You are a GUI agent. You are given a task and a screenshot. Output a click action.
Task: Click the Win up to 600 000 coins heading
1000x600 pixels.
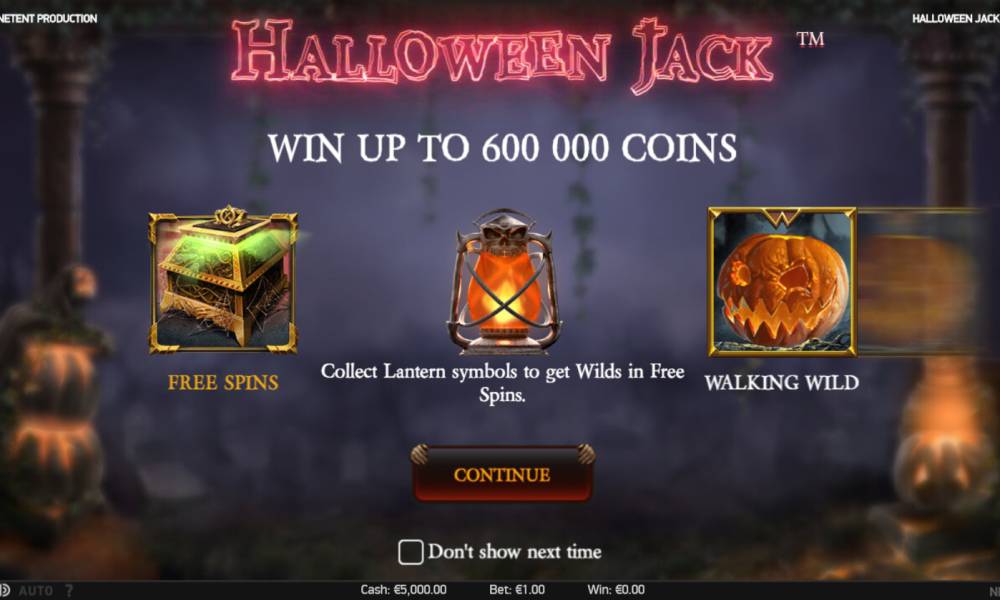coord(503,148)
